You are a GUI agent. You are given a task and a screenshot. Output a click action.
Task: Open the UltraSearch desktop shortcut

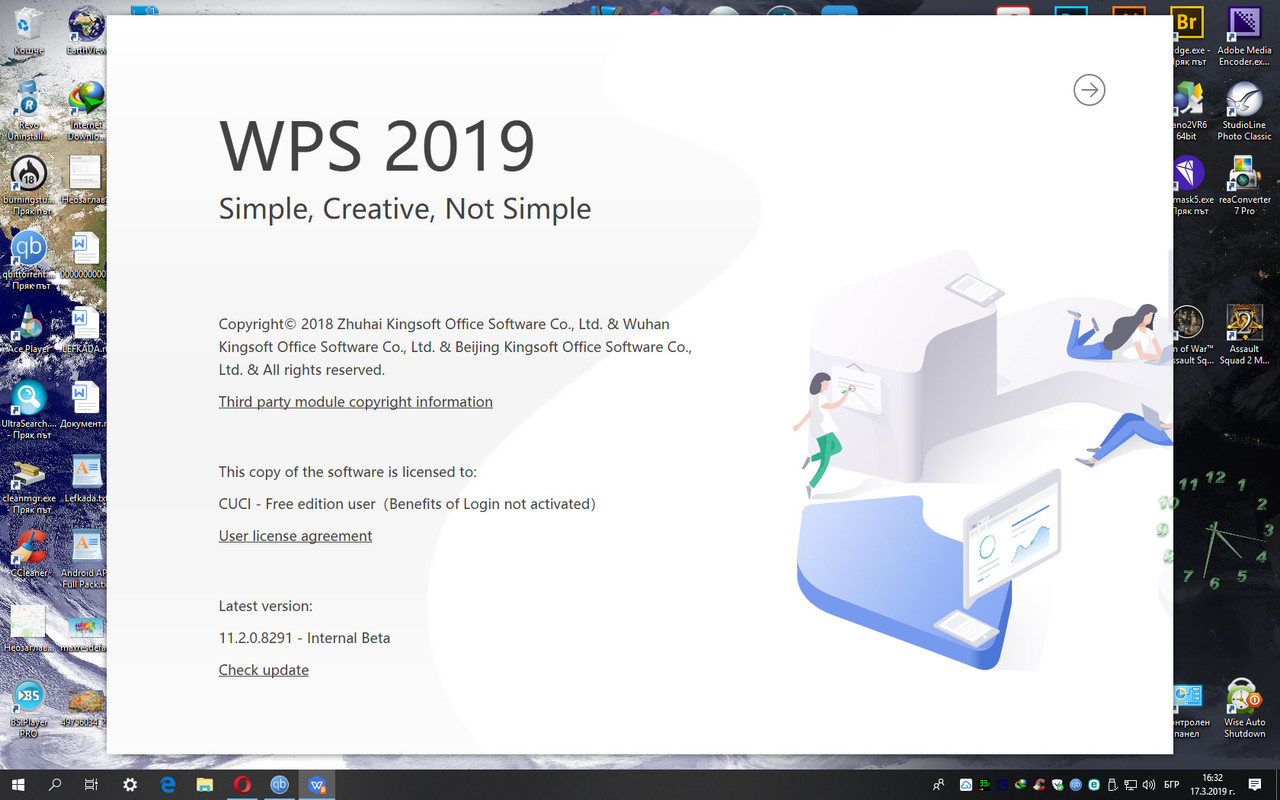click(29, 410)
